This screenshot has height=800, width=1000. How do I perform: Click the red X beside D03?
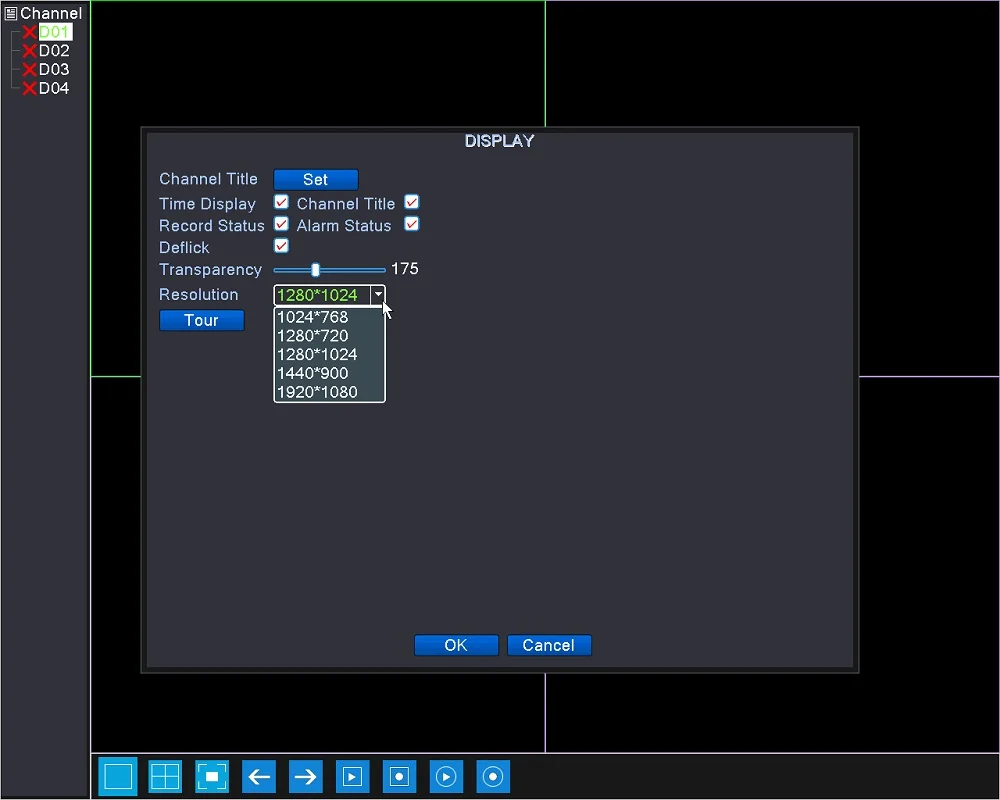[x=29, y=70]
